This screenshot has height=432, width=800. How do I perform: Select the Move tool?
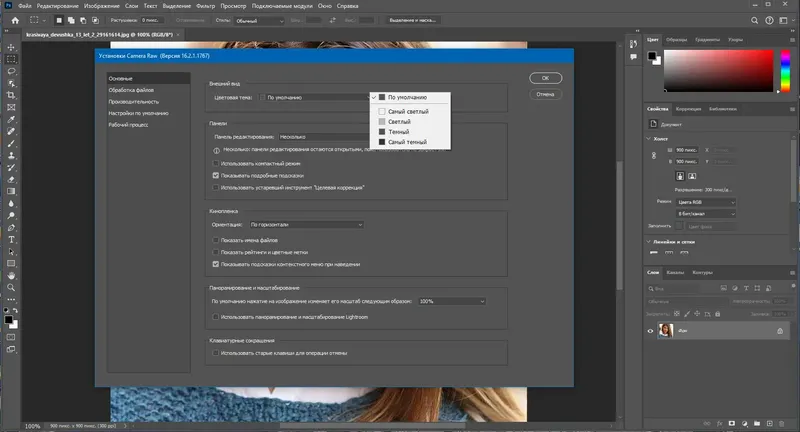coord(10,47)
